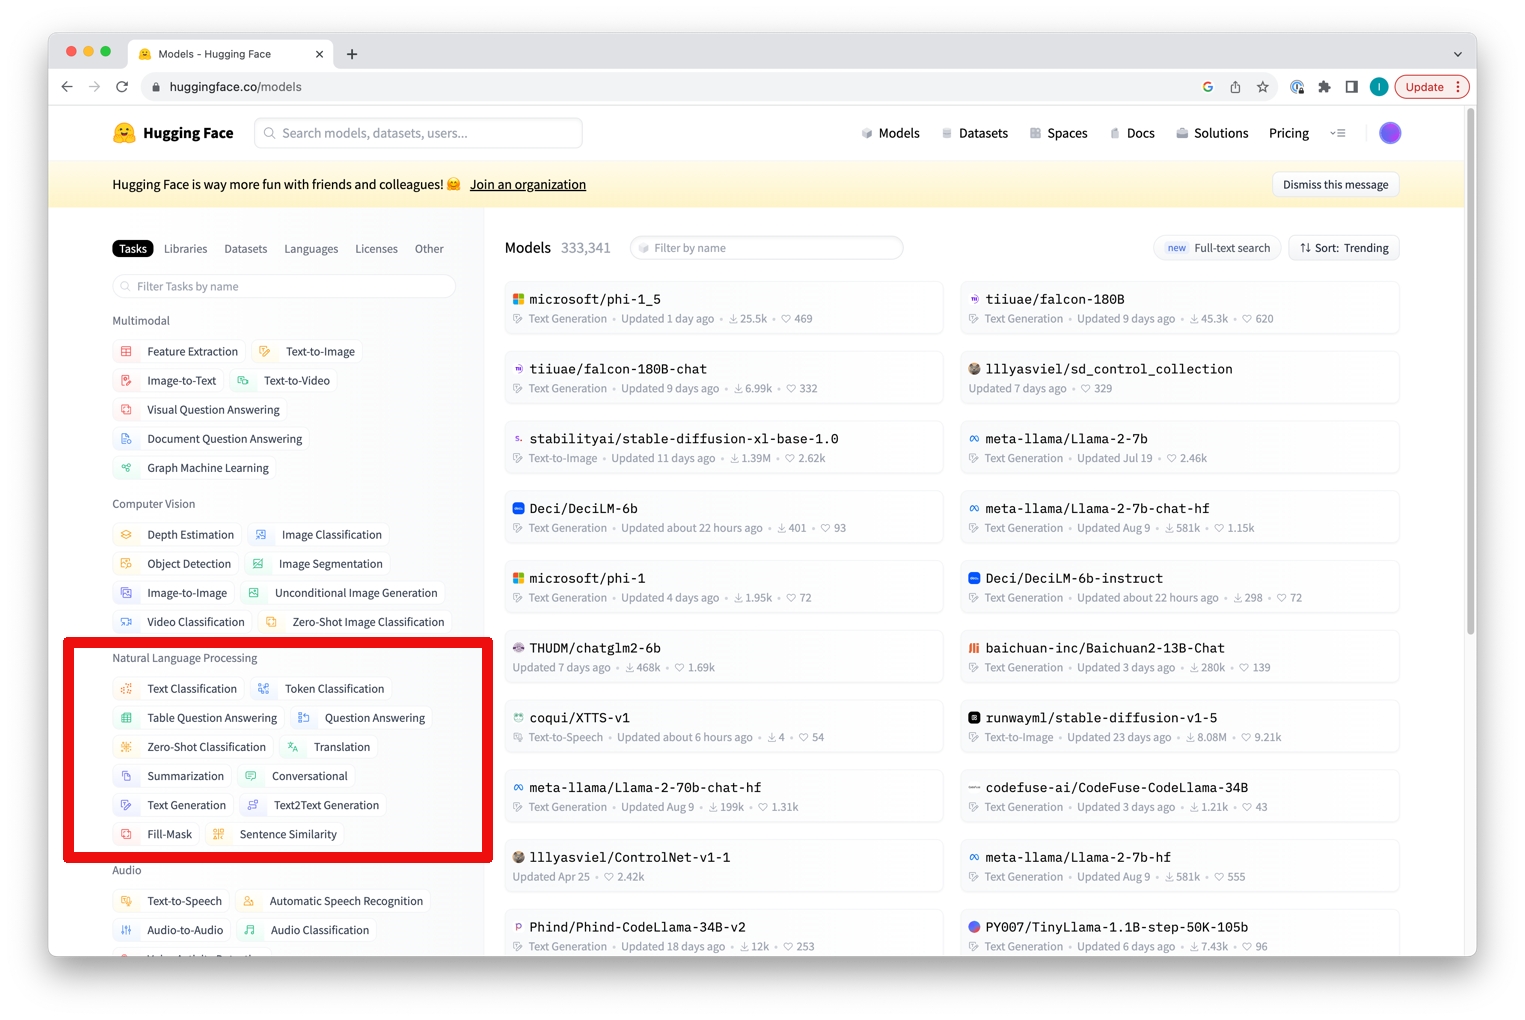Expand the browser tab list chevron
This screenshot has width=1525, height=1020.
(x=1457, y=54)
